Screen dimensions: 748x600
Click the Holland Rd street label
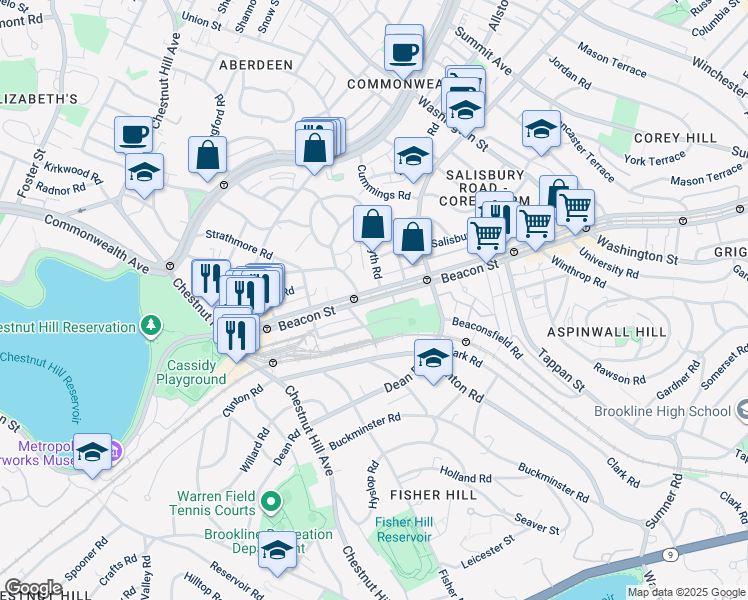point(465,475)
